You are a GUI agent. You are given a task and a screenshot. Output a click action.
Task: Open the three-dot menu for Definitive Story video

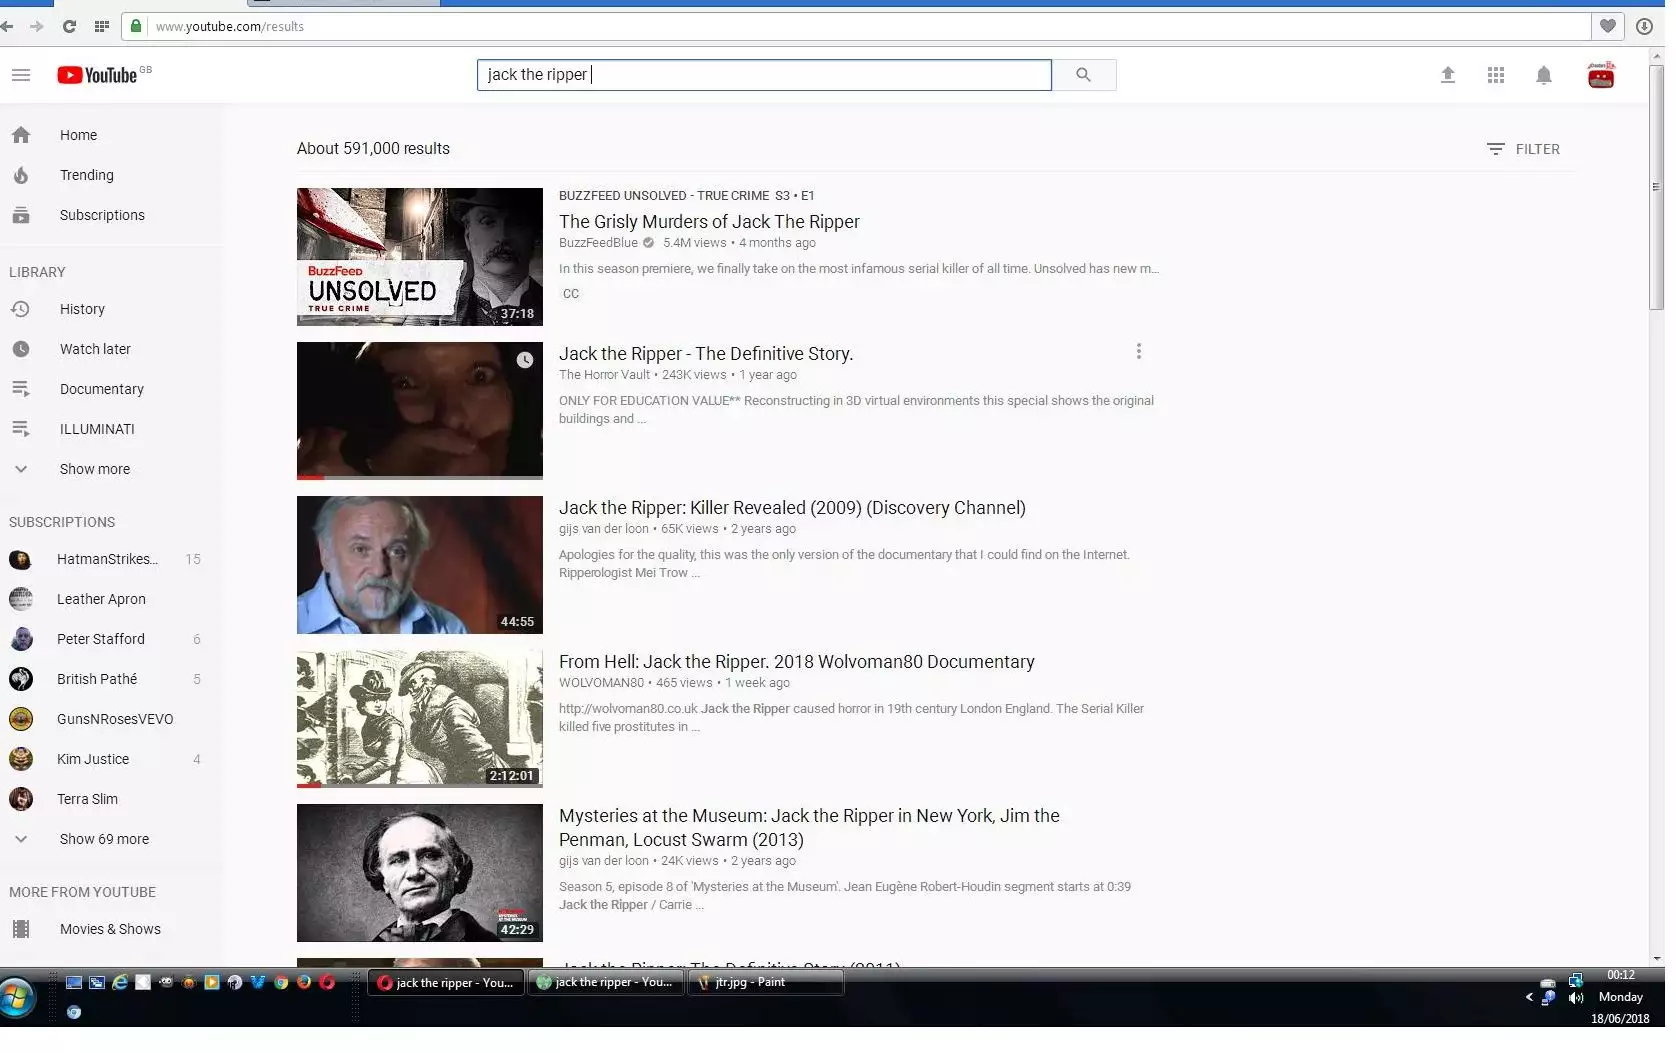tap(1138, 351)
